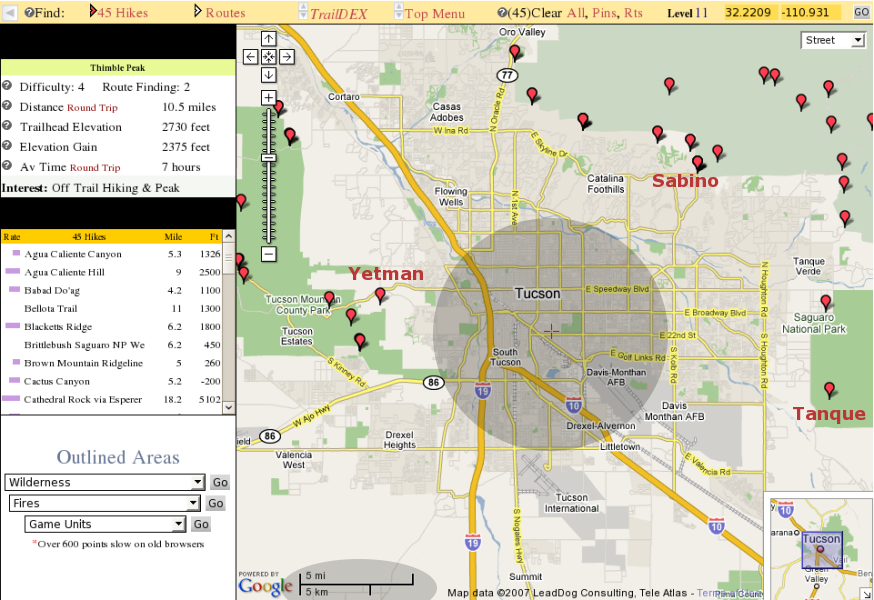Pan the map right with the arrow
874x600 pixels.
pyautogui.click(x=287, y=56)
